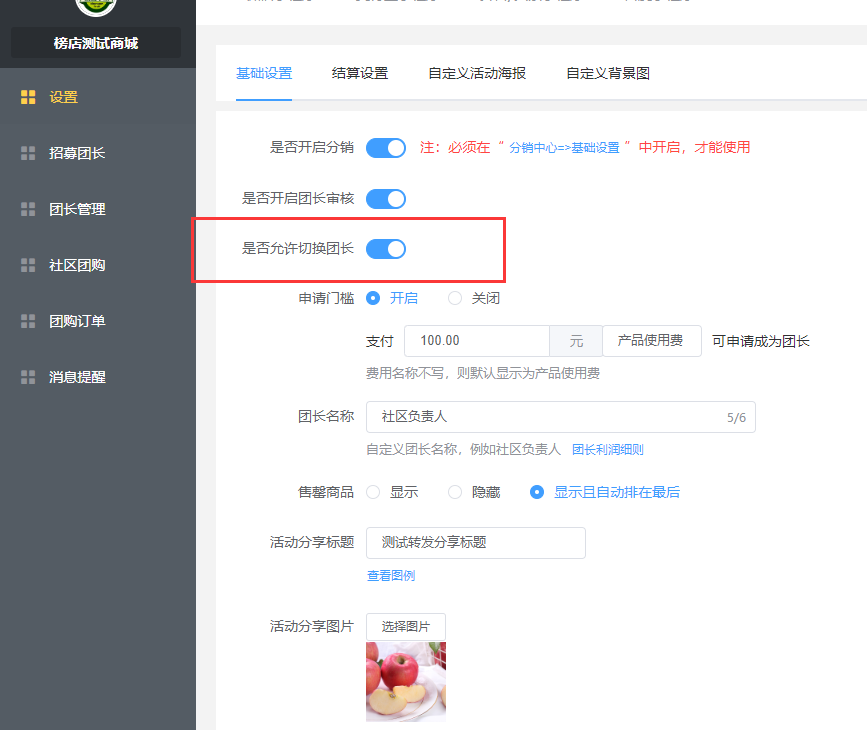Select 显示 option for 售罄商品
This screenshot has width=867, height=730.
click(374, 492)
